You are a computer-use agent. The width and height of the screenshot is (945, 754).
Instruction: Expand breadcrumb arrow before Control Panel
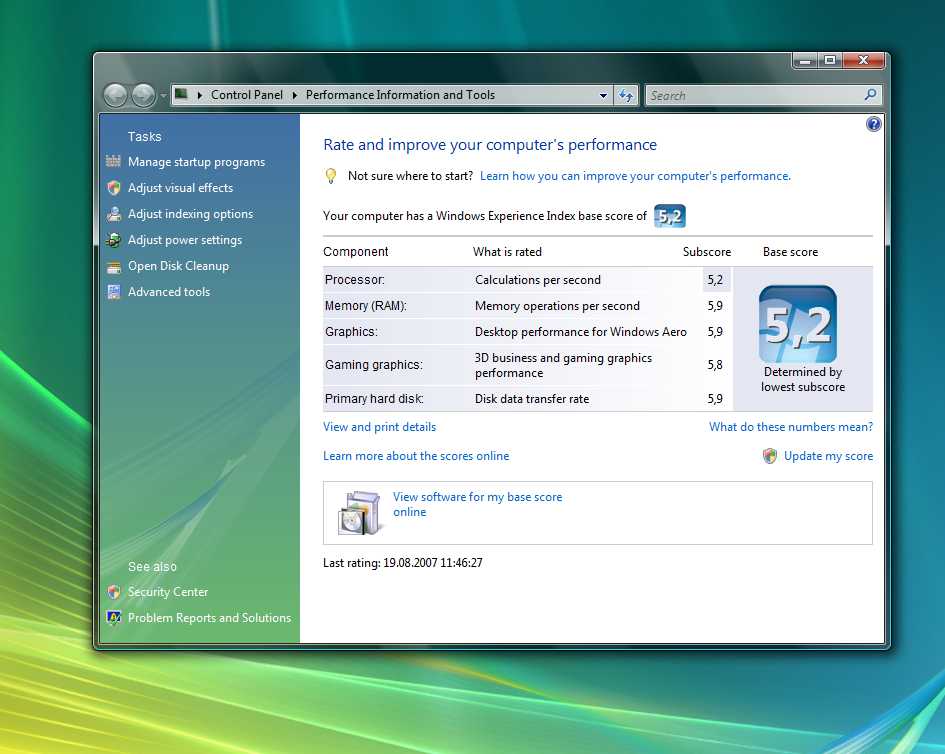pos(199,95)
